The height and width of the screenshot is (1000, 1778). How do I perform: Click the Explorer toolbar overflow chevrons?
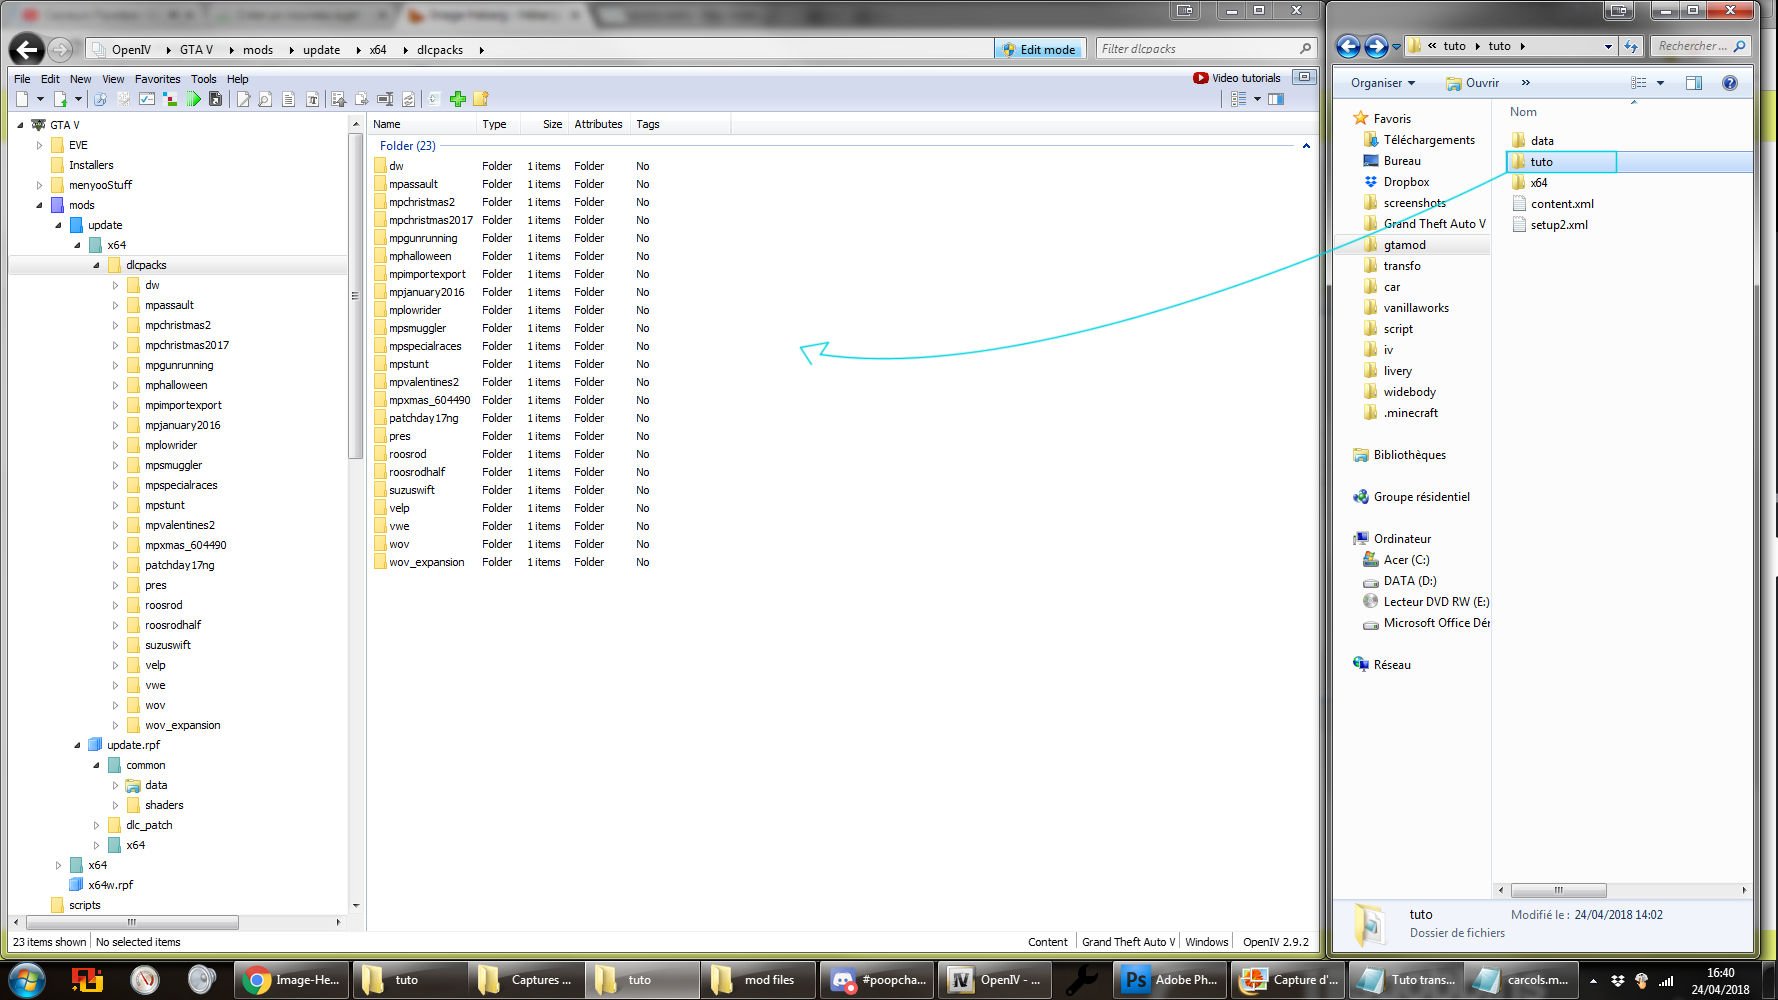pyautogui.click(x=1525, y=83)
